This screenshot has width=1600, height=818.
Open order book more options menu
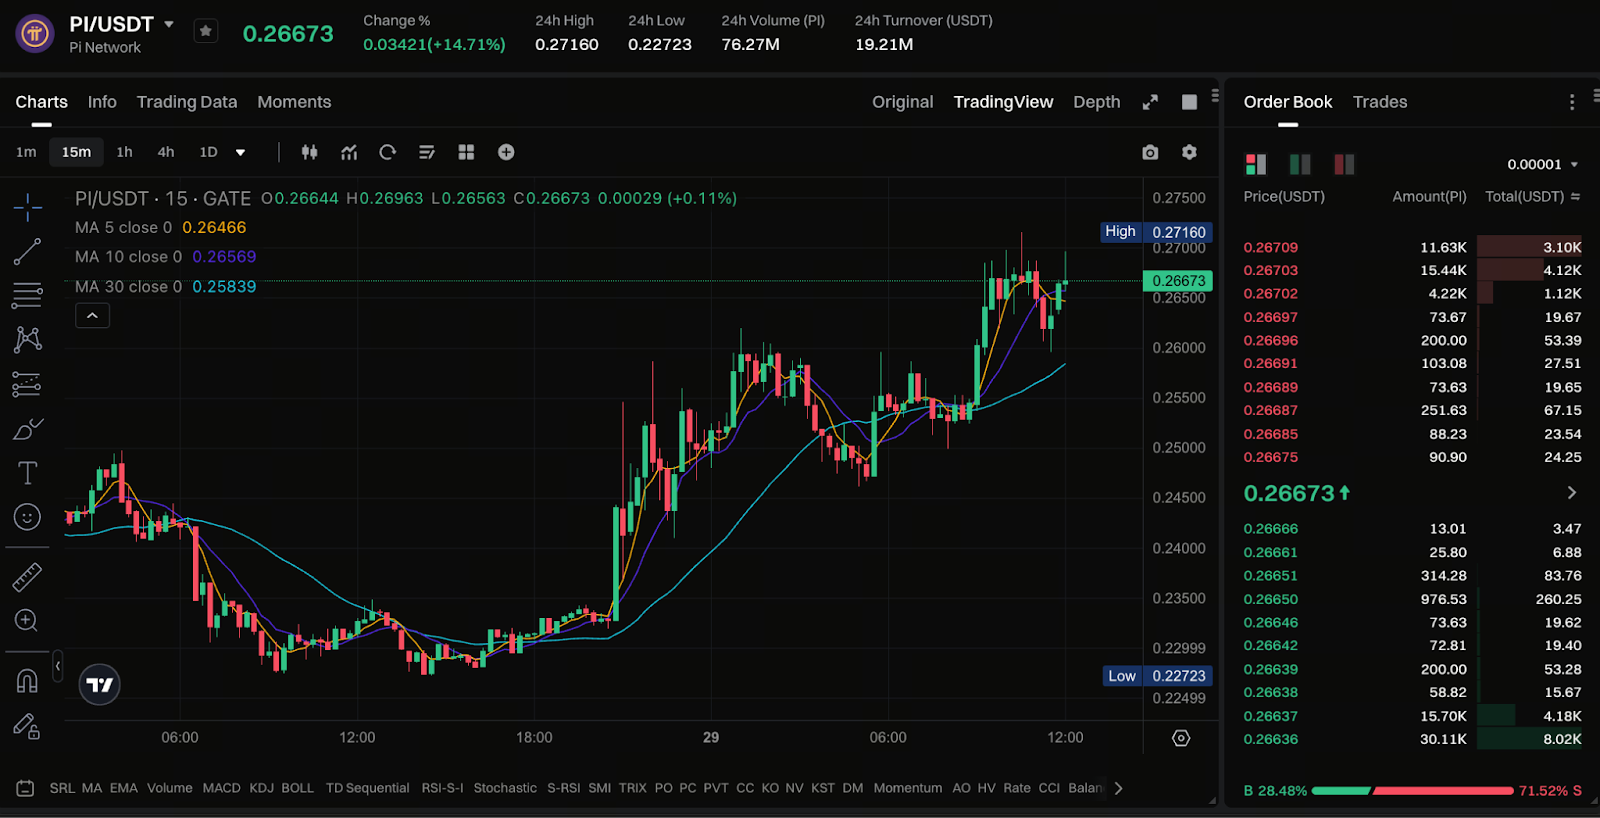tap(1572, 102)
